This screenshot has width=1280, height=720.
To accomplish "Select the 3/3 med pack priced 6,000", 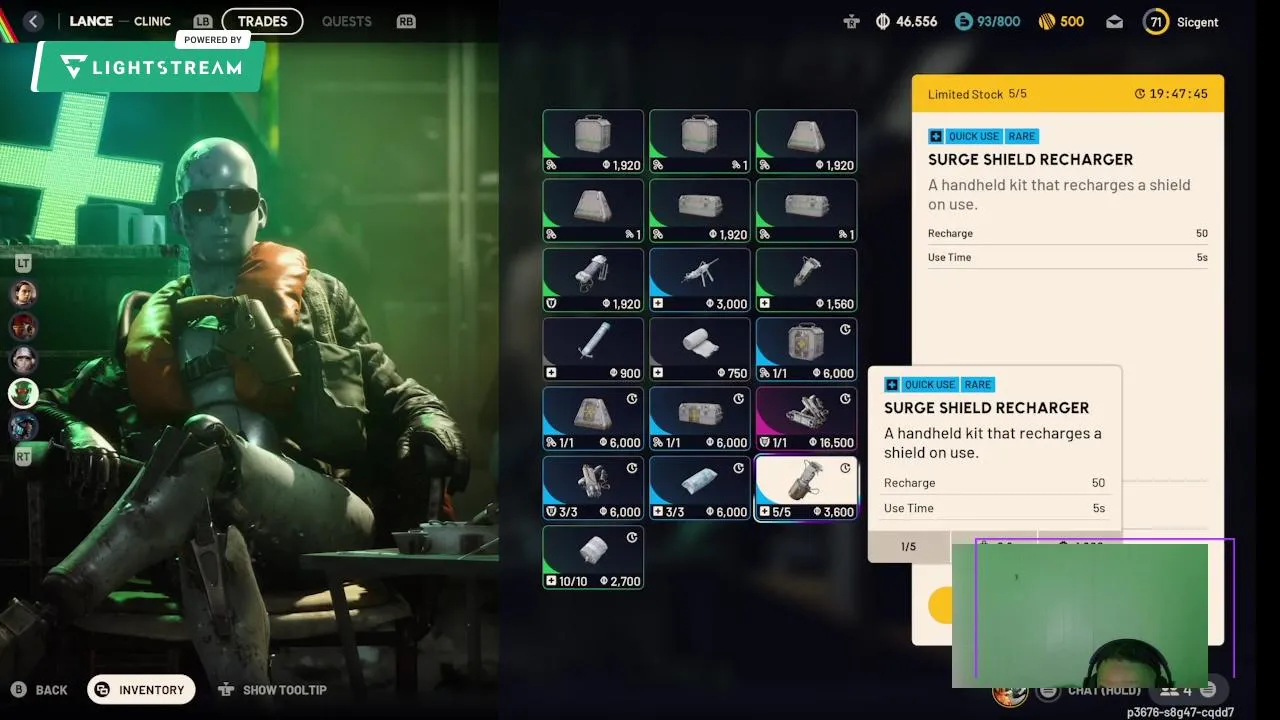I will point(700,488).
